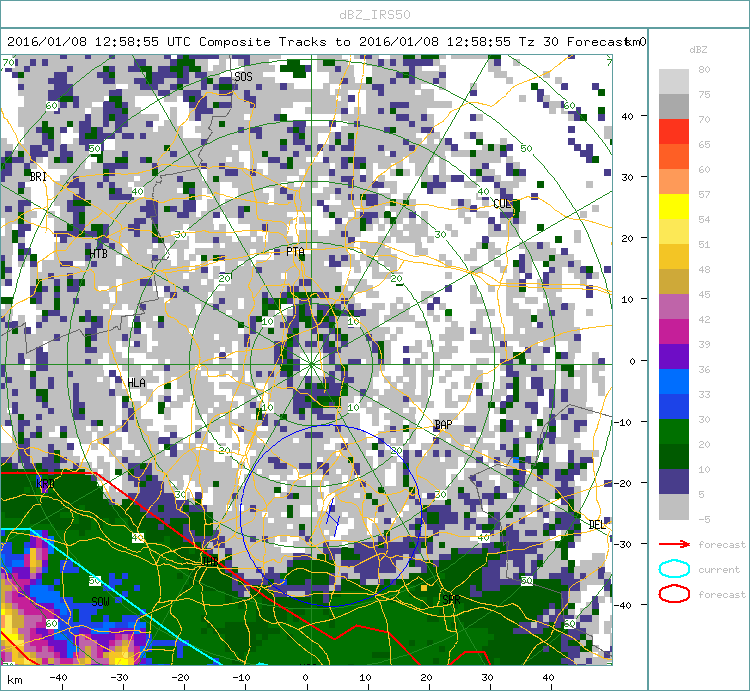Click the DEL station label

tap(596, 525)
